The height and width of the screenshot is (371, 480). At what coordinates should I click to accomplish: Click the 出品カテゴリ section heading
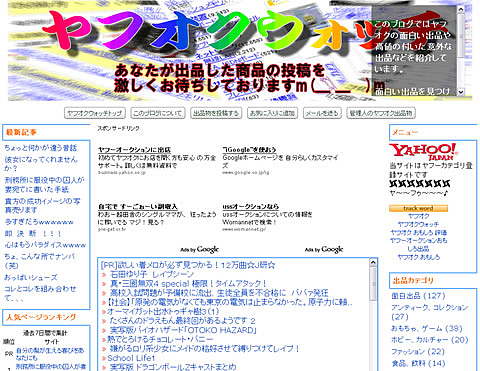pos(413,281)
